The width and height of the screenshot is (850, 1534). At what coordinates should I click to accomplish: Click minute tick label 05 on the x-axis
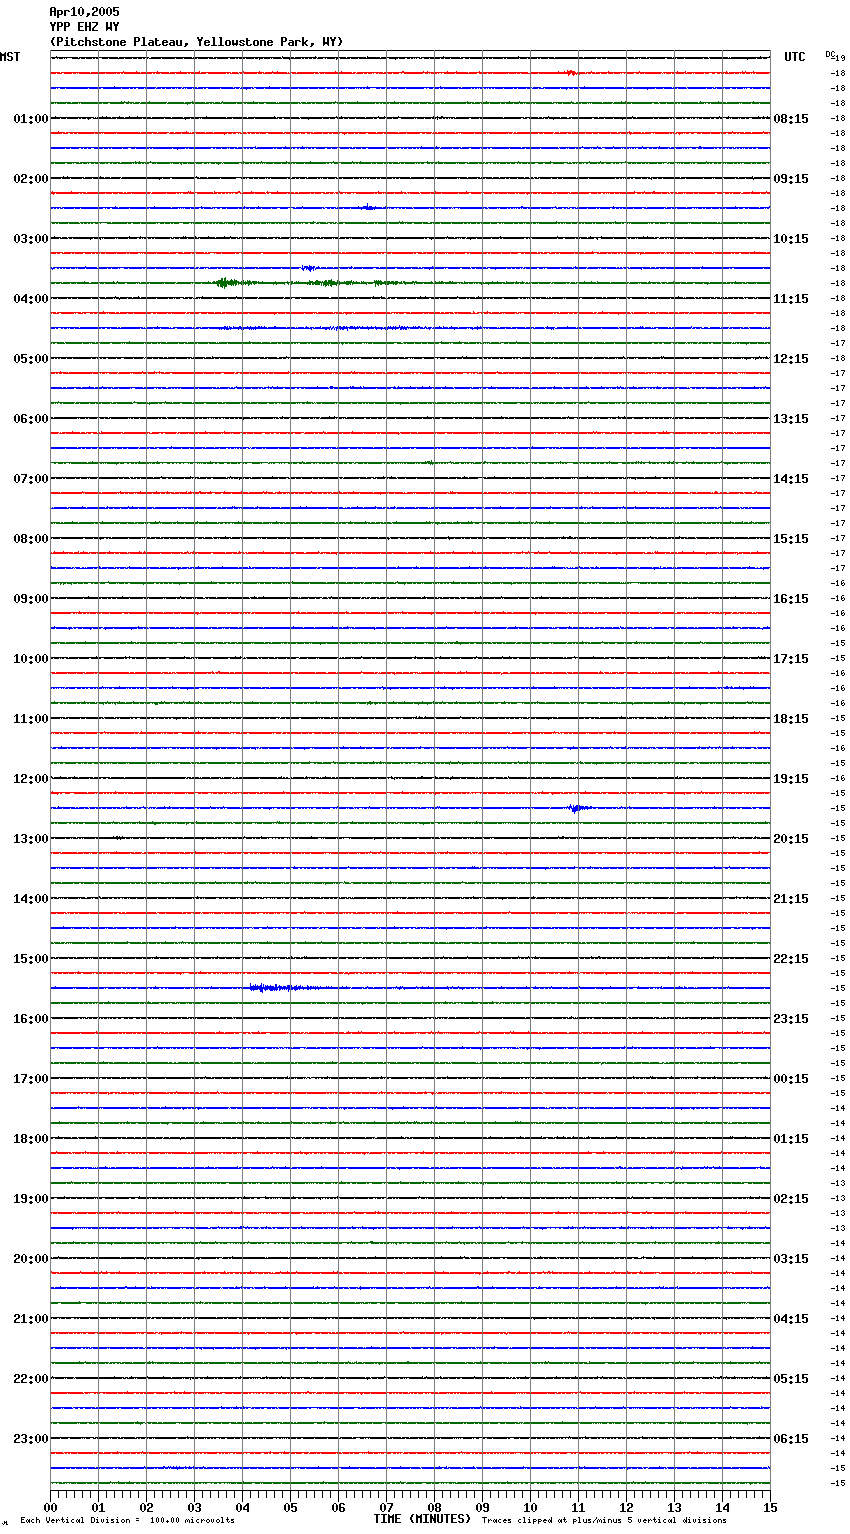tap(290, 1507)
